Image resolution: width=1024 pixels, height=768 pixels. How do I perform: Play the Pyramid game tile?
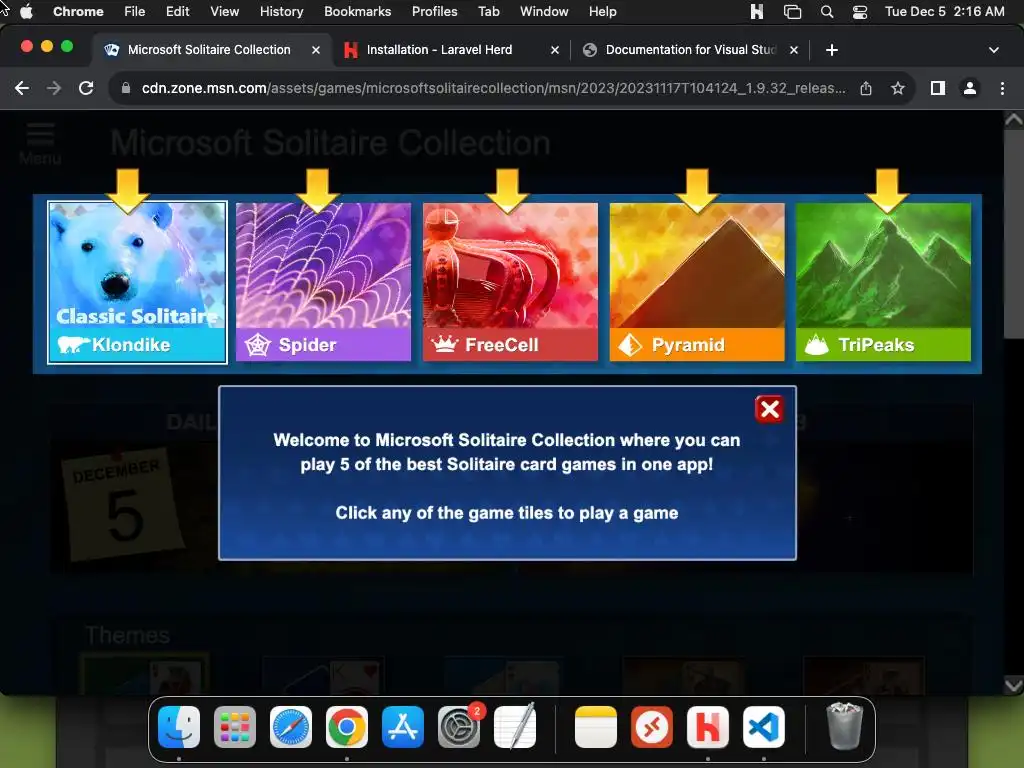[697, 282]
